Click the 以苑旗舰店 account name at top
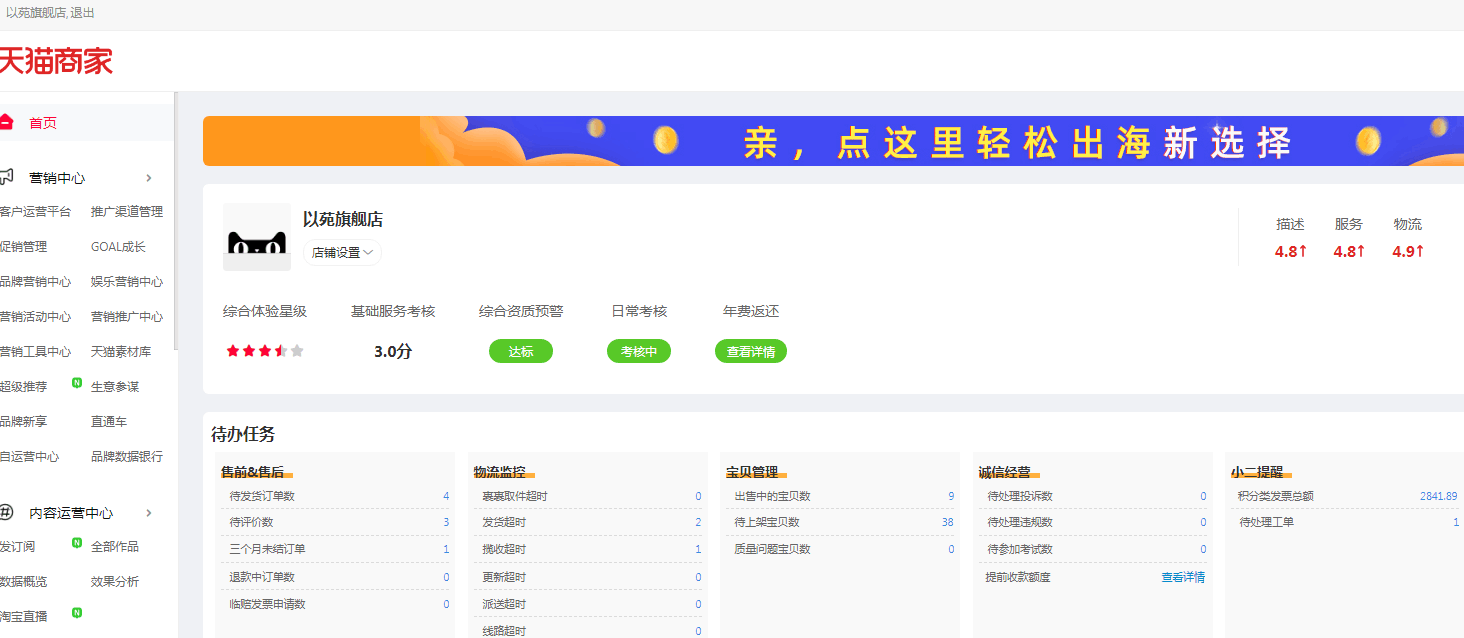Viewport: 1464px width, 638px height. click(x=36, y=13)
